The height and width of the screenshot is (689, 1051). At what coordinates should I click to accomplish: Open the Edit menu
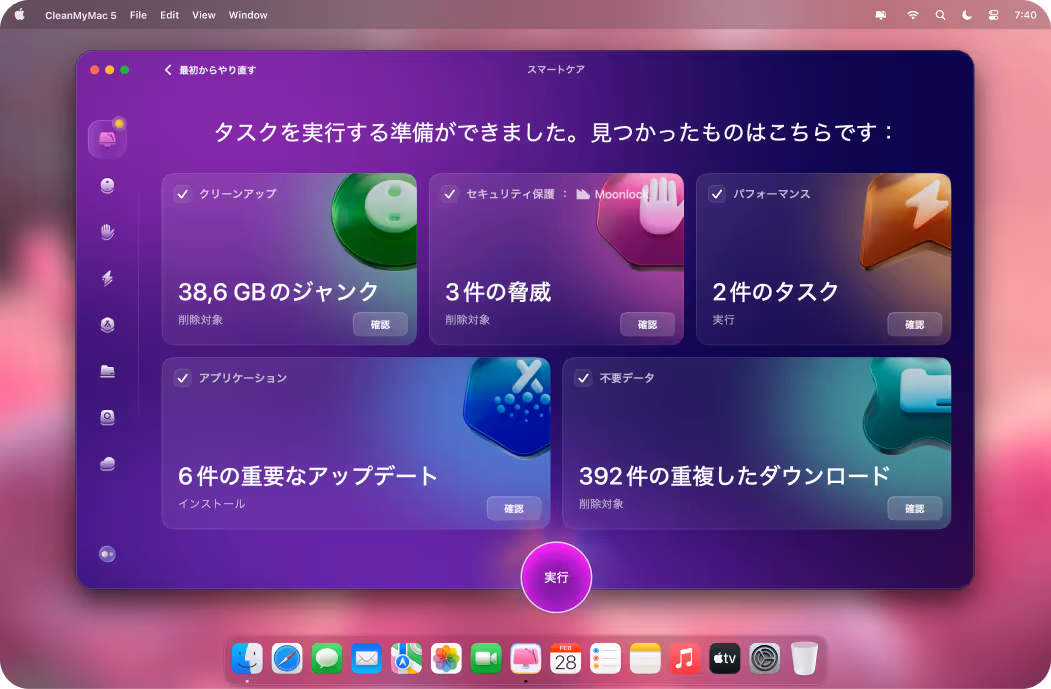170,15
